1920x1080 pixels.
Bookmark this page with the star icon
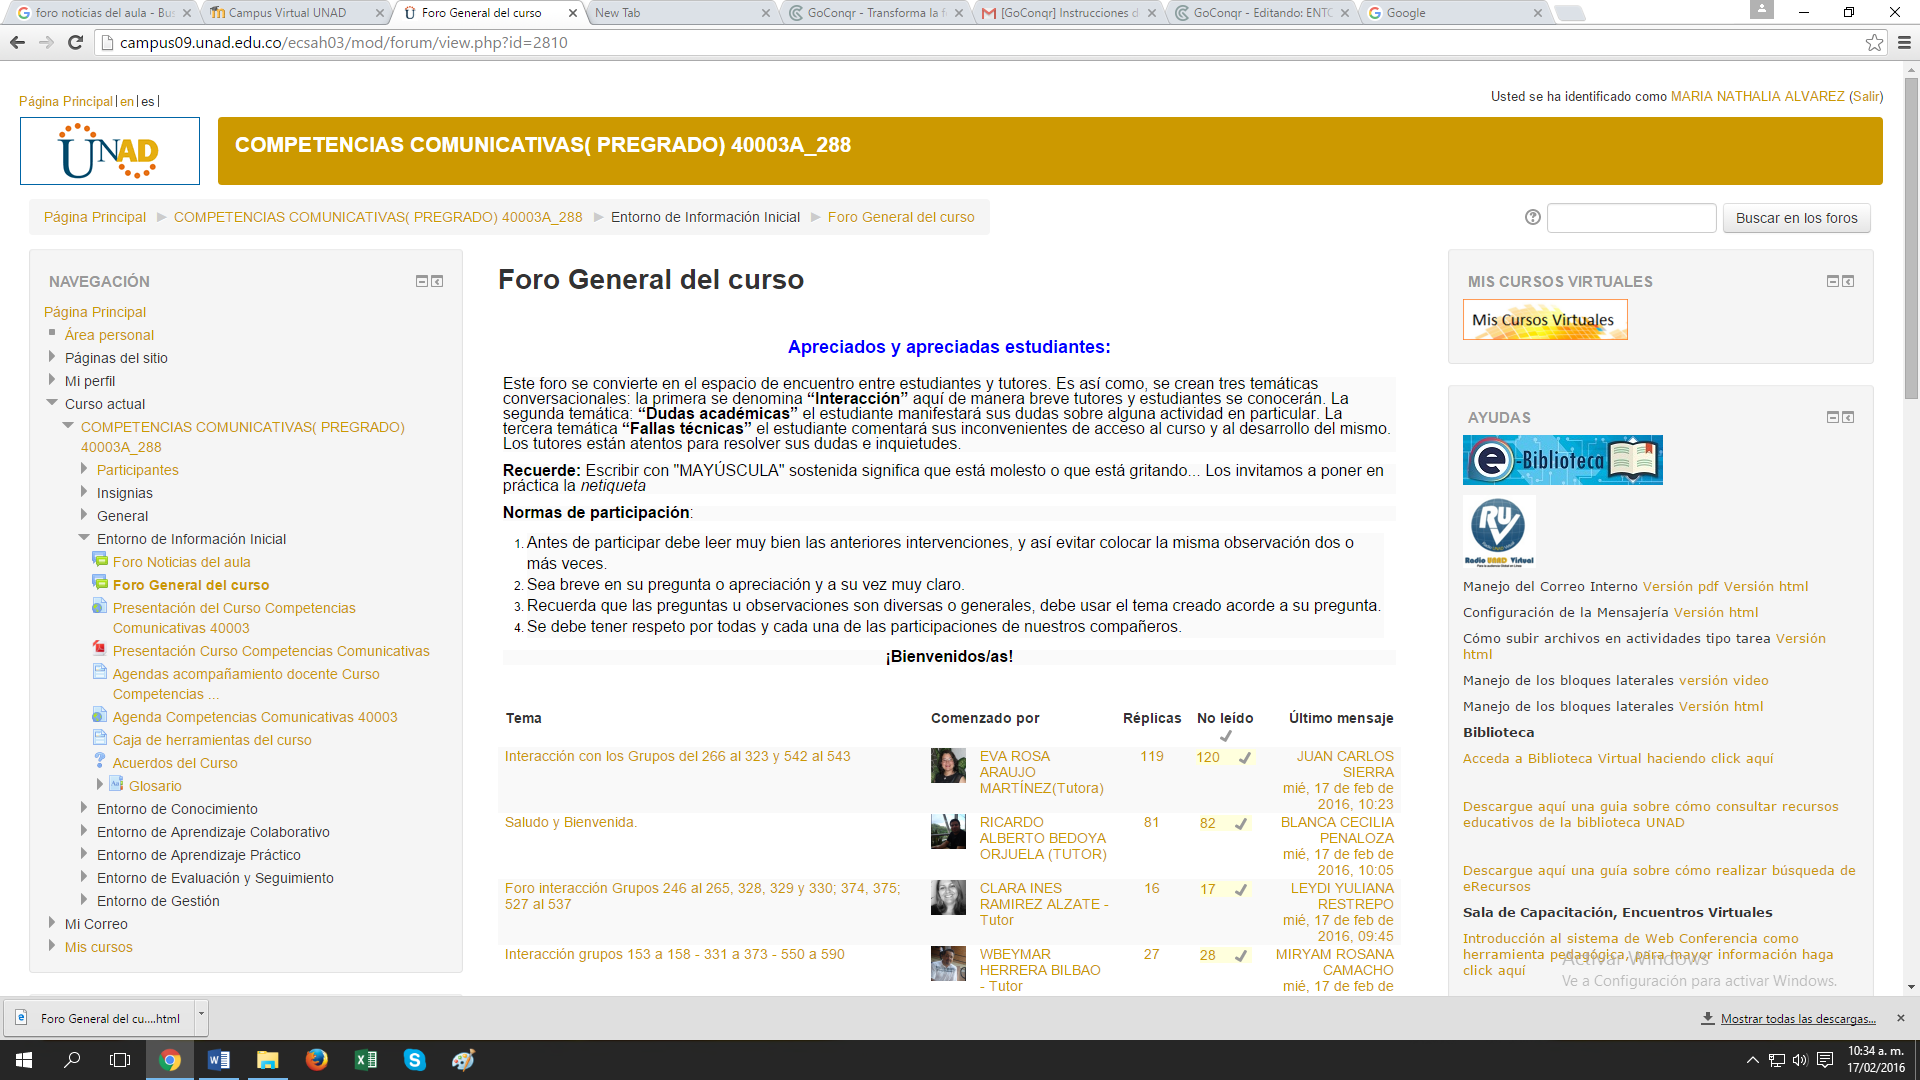point(1874,42)
